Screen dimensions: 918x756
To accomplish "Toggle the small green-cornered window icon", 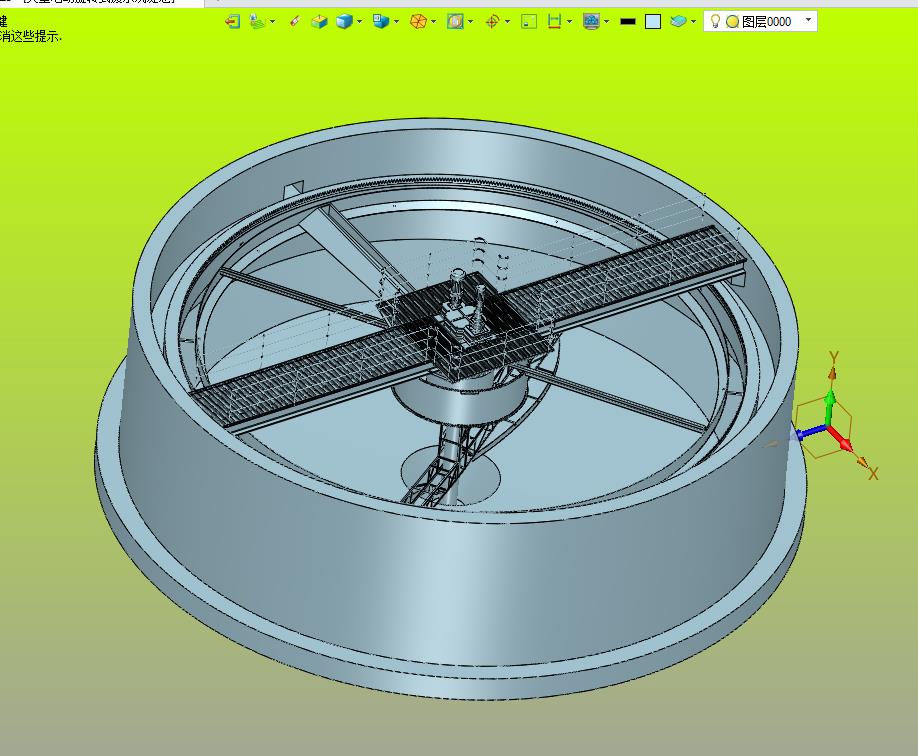I will point(529,21).
